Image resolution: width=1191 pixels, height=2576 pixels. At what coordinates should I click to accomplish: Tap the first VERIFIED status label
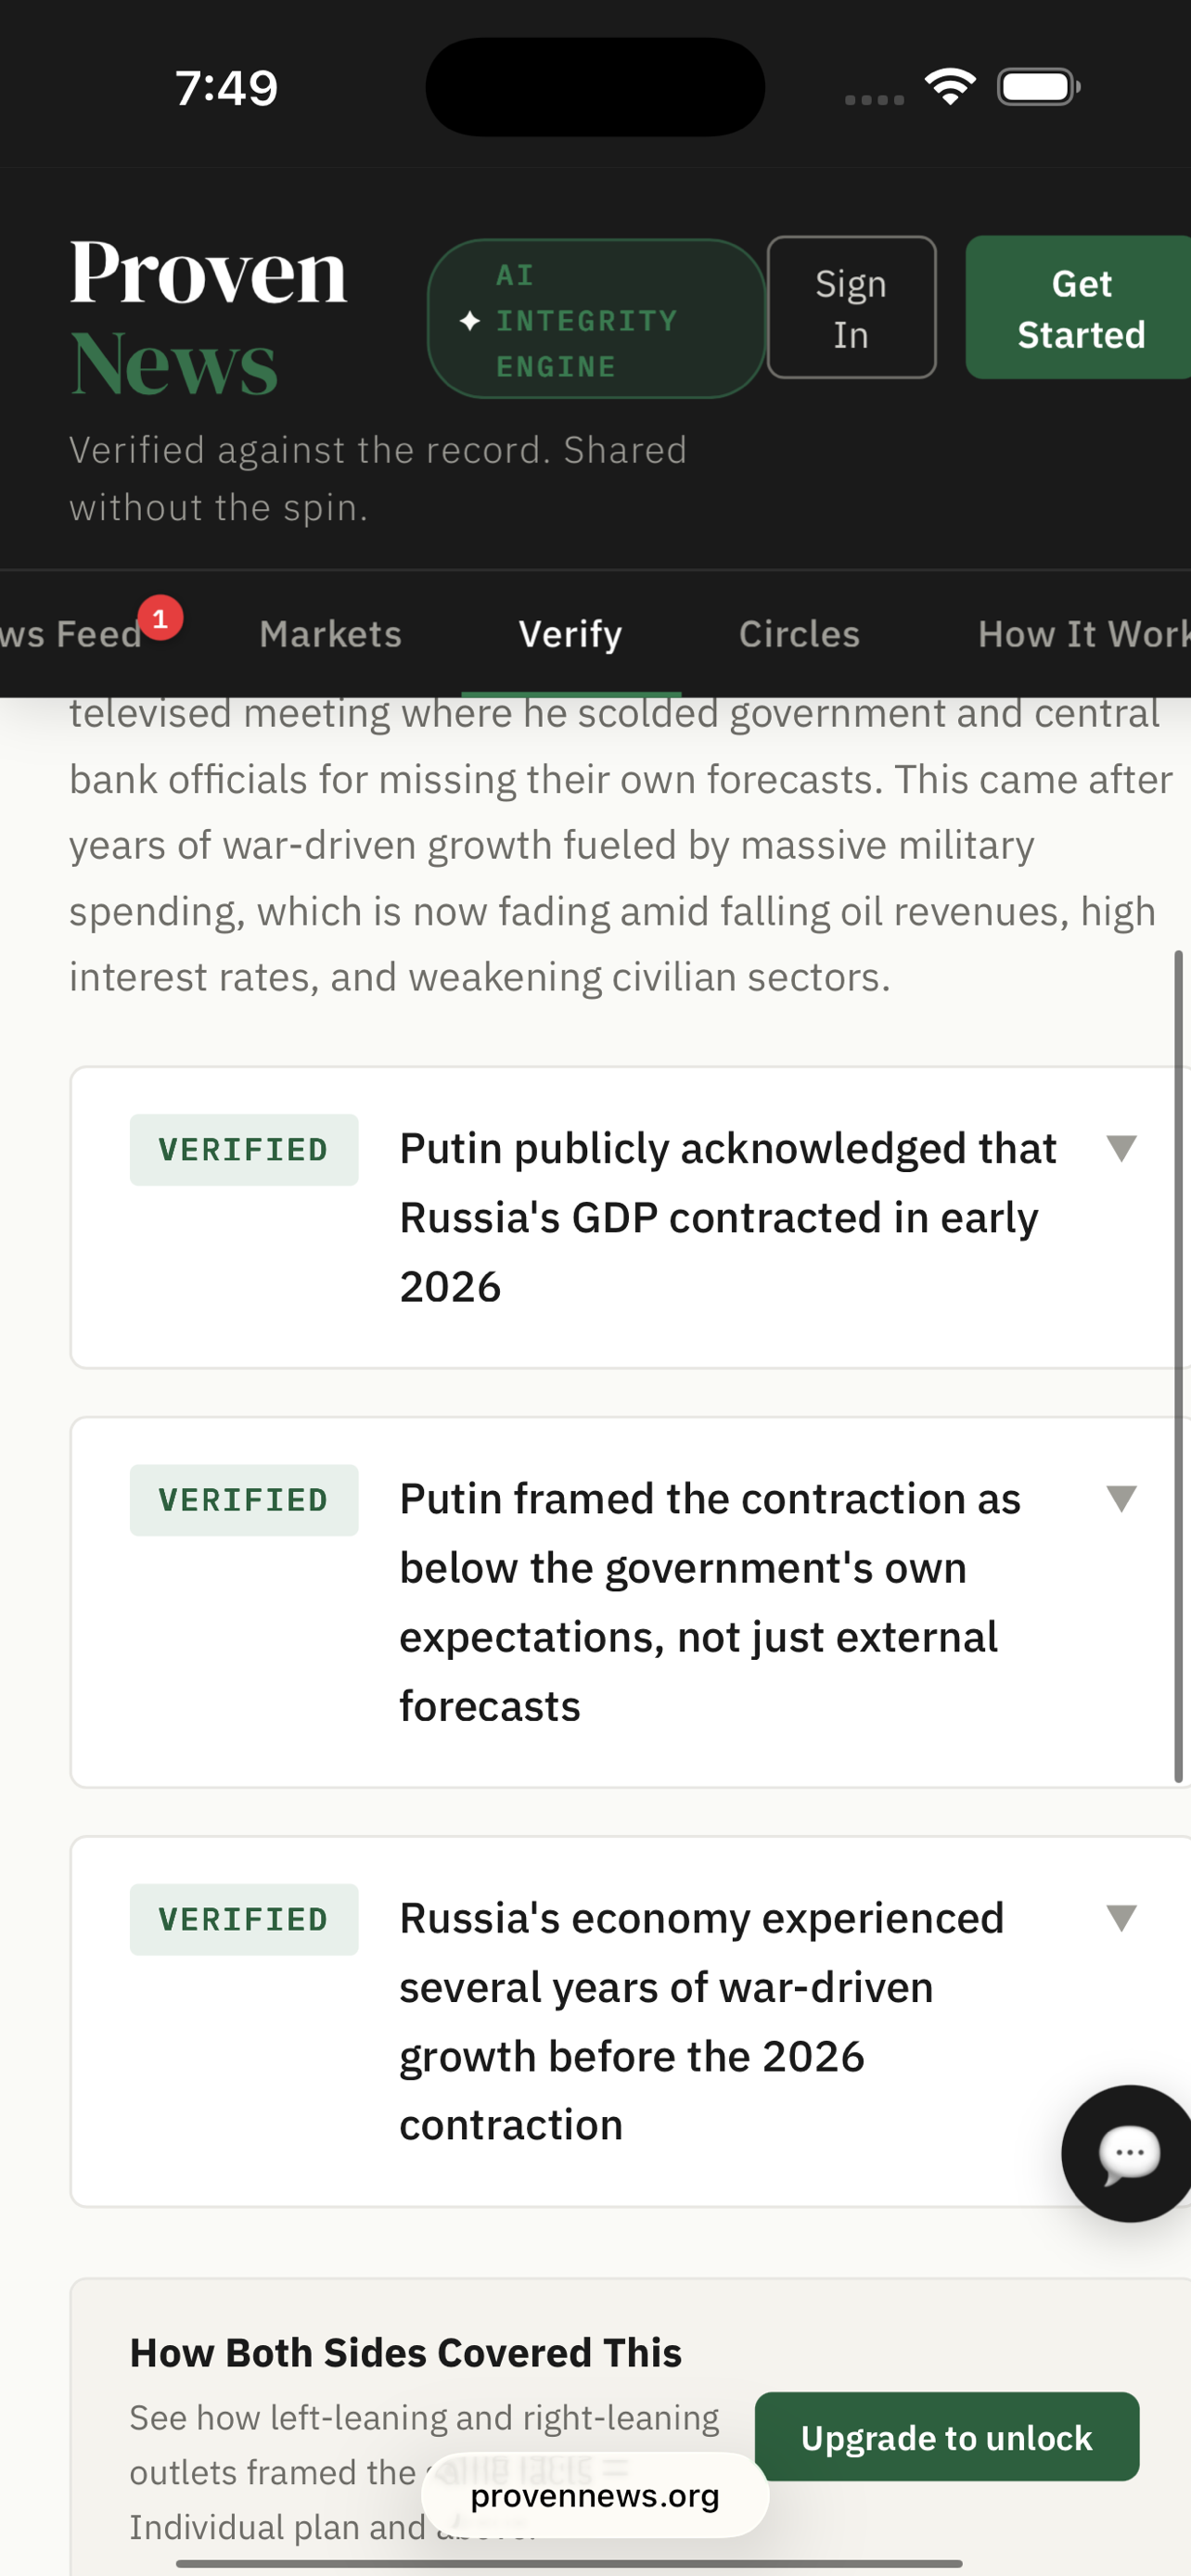coord(244,1150)
